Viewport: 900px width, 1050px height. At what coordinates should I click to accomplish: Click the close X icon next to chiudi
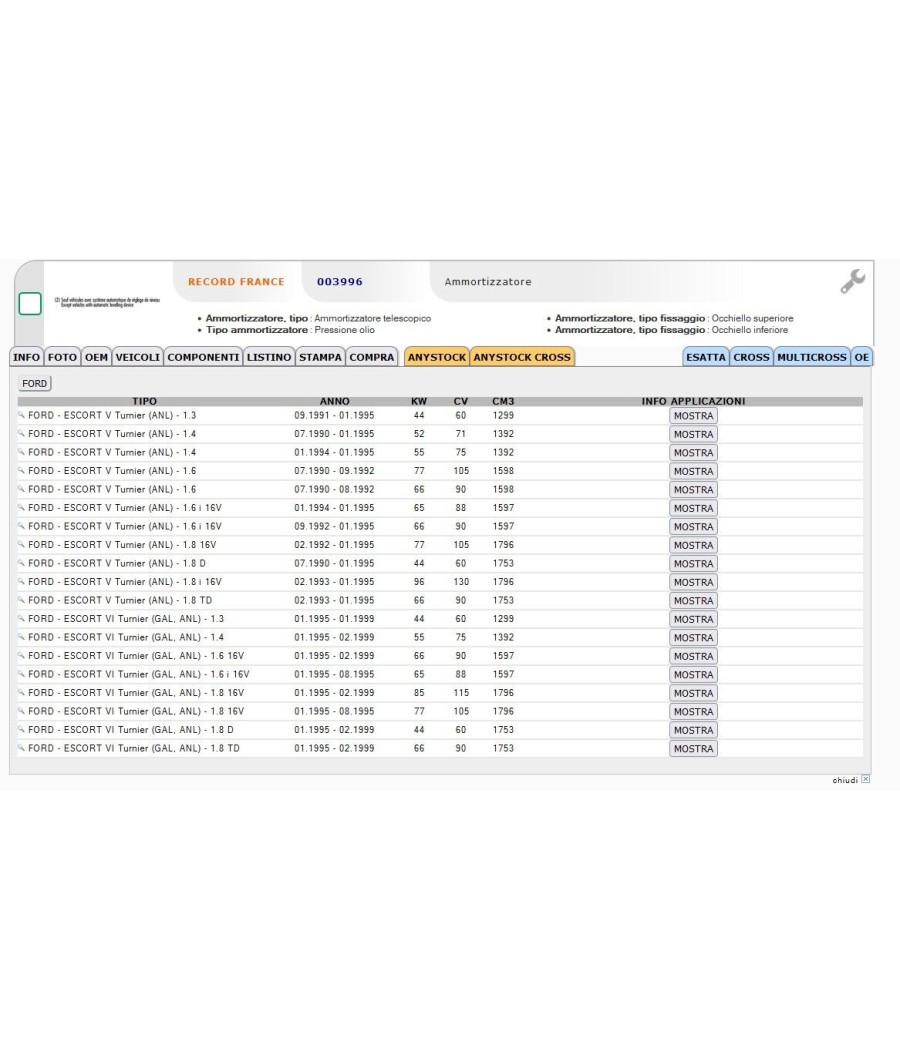tap(865, 779)
